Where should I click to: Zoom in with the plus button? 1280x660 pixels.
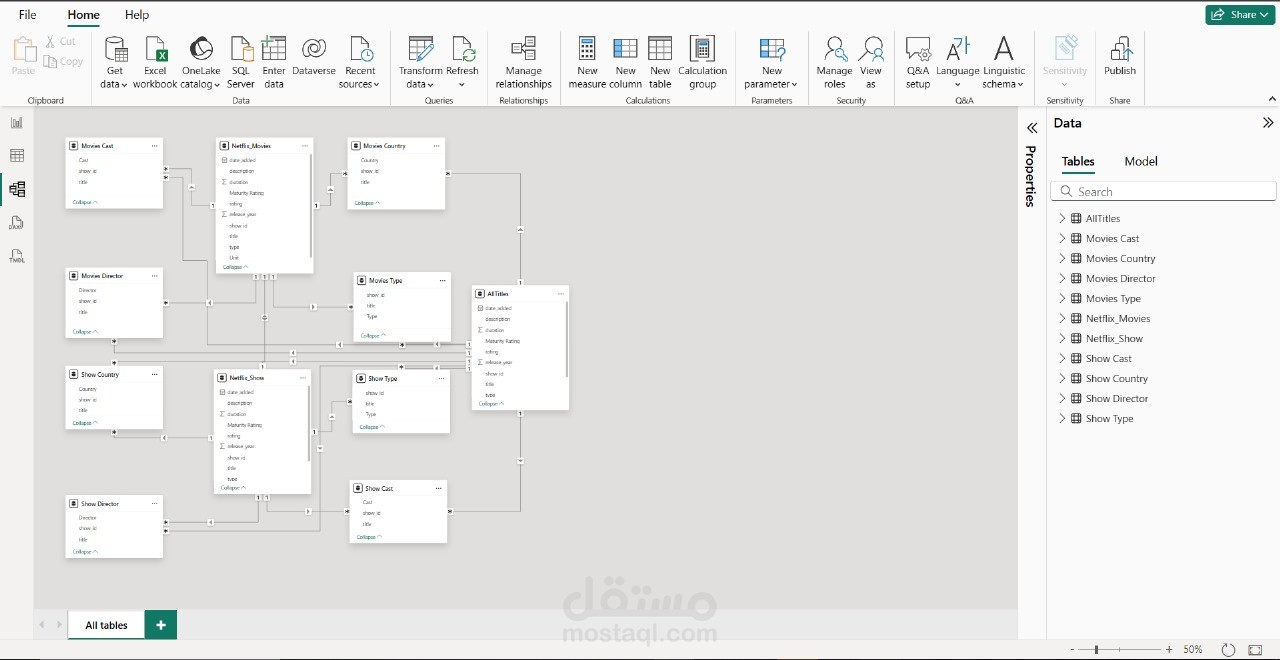(x=1169, y=650)
